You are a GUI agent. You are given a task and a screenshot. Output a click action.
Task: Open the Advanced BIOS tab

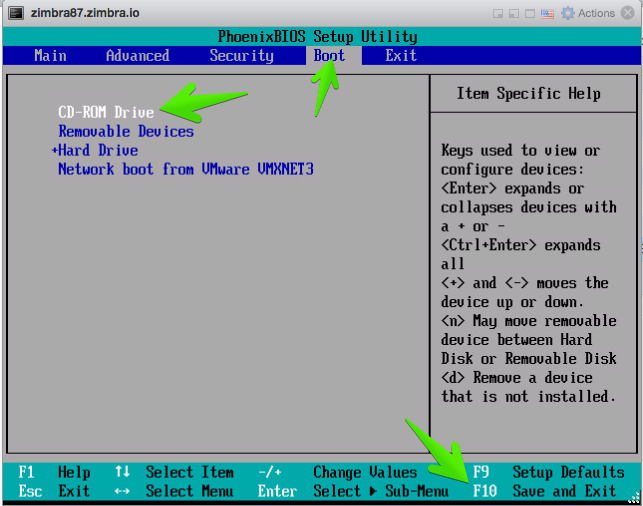[137, 55]
